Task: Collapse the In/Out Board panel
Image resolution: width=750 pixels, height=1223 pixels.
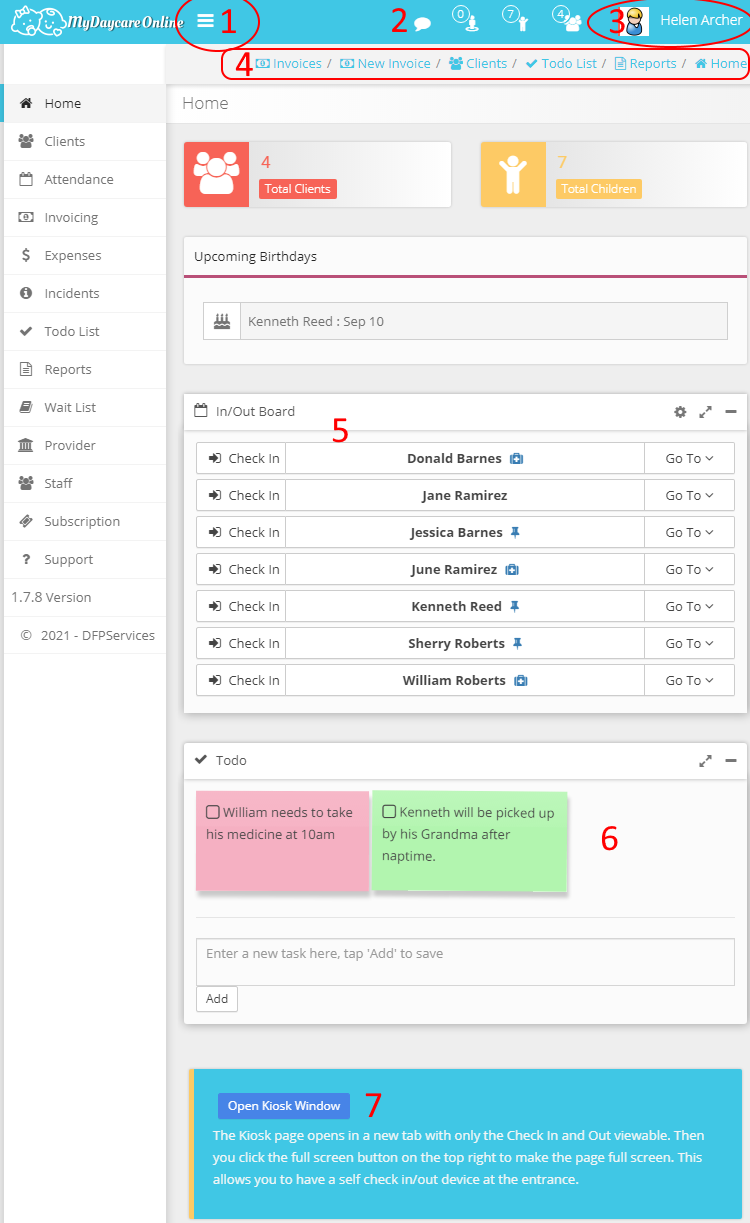Action: click(x=729, y=410)
